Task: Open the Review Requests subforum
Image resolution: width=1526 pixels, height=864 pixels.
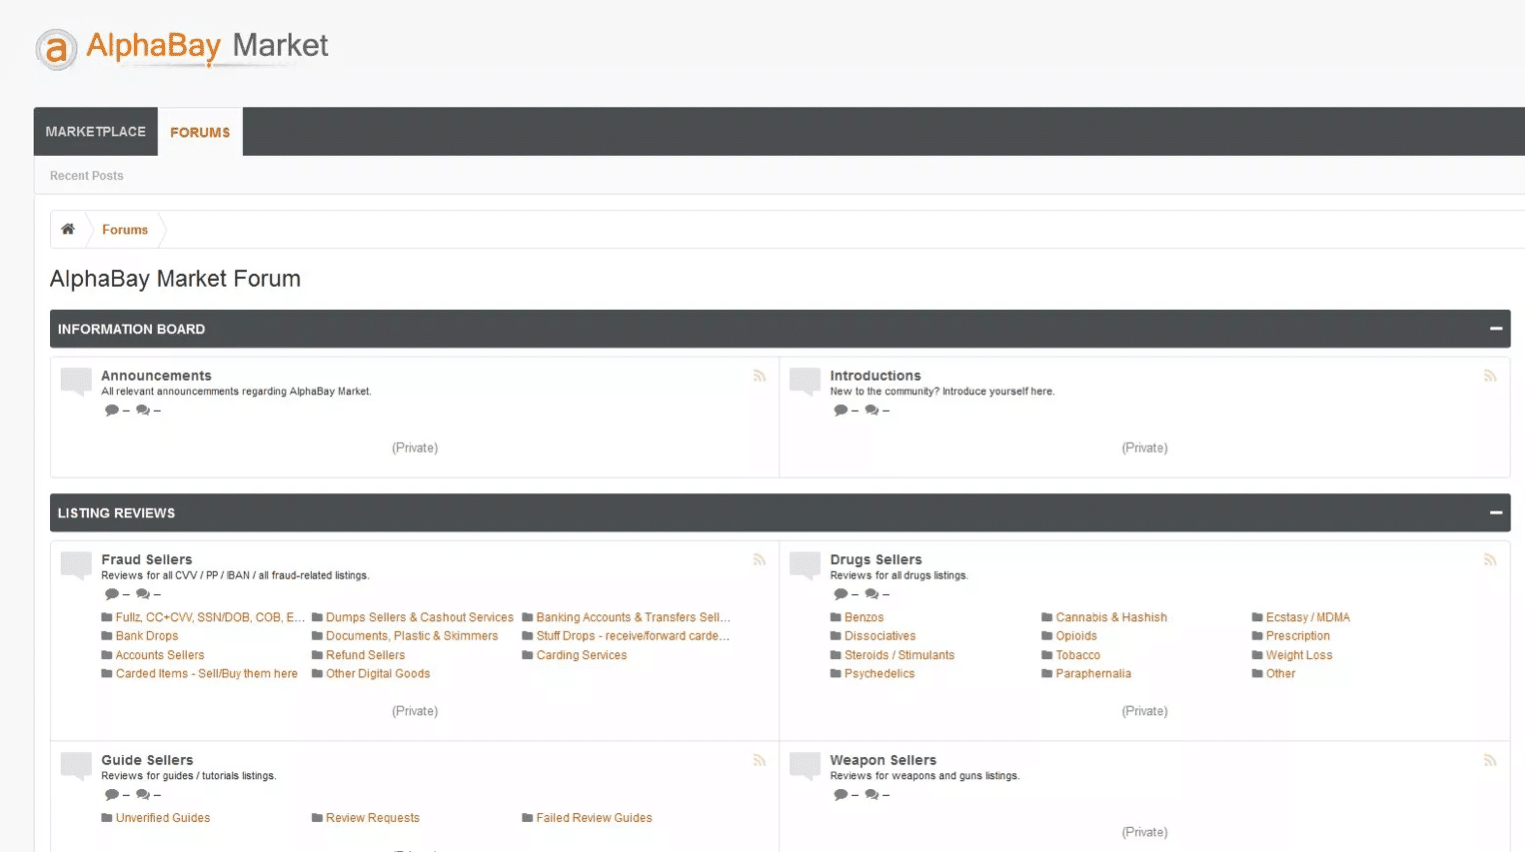Action: (372, 818)
